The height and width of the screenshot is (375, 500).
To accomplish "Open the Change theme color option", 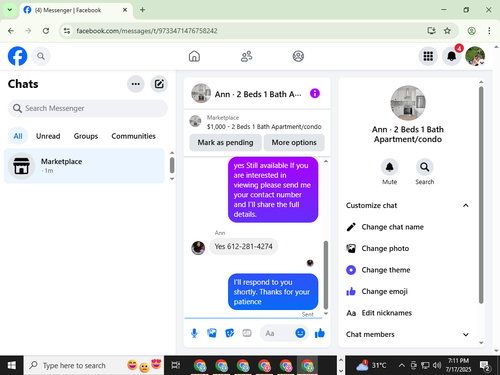I will click(x=408, y=270).
